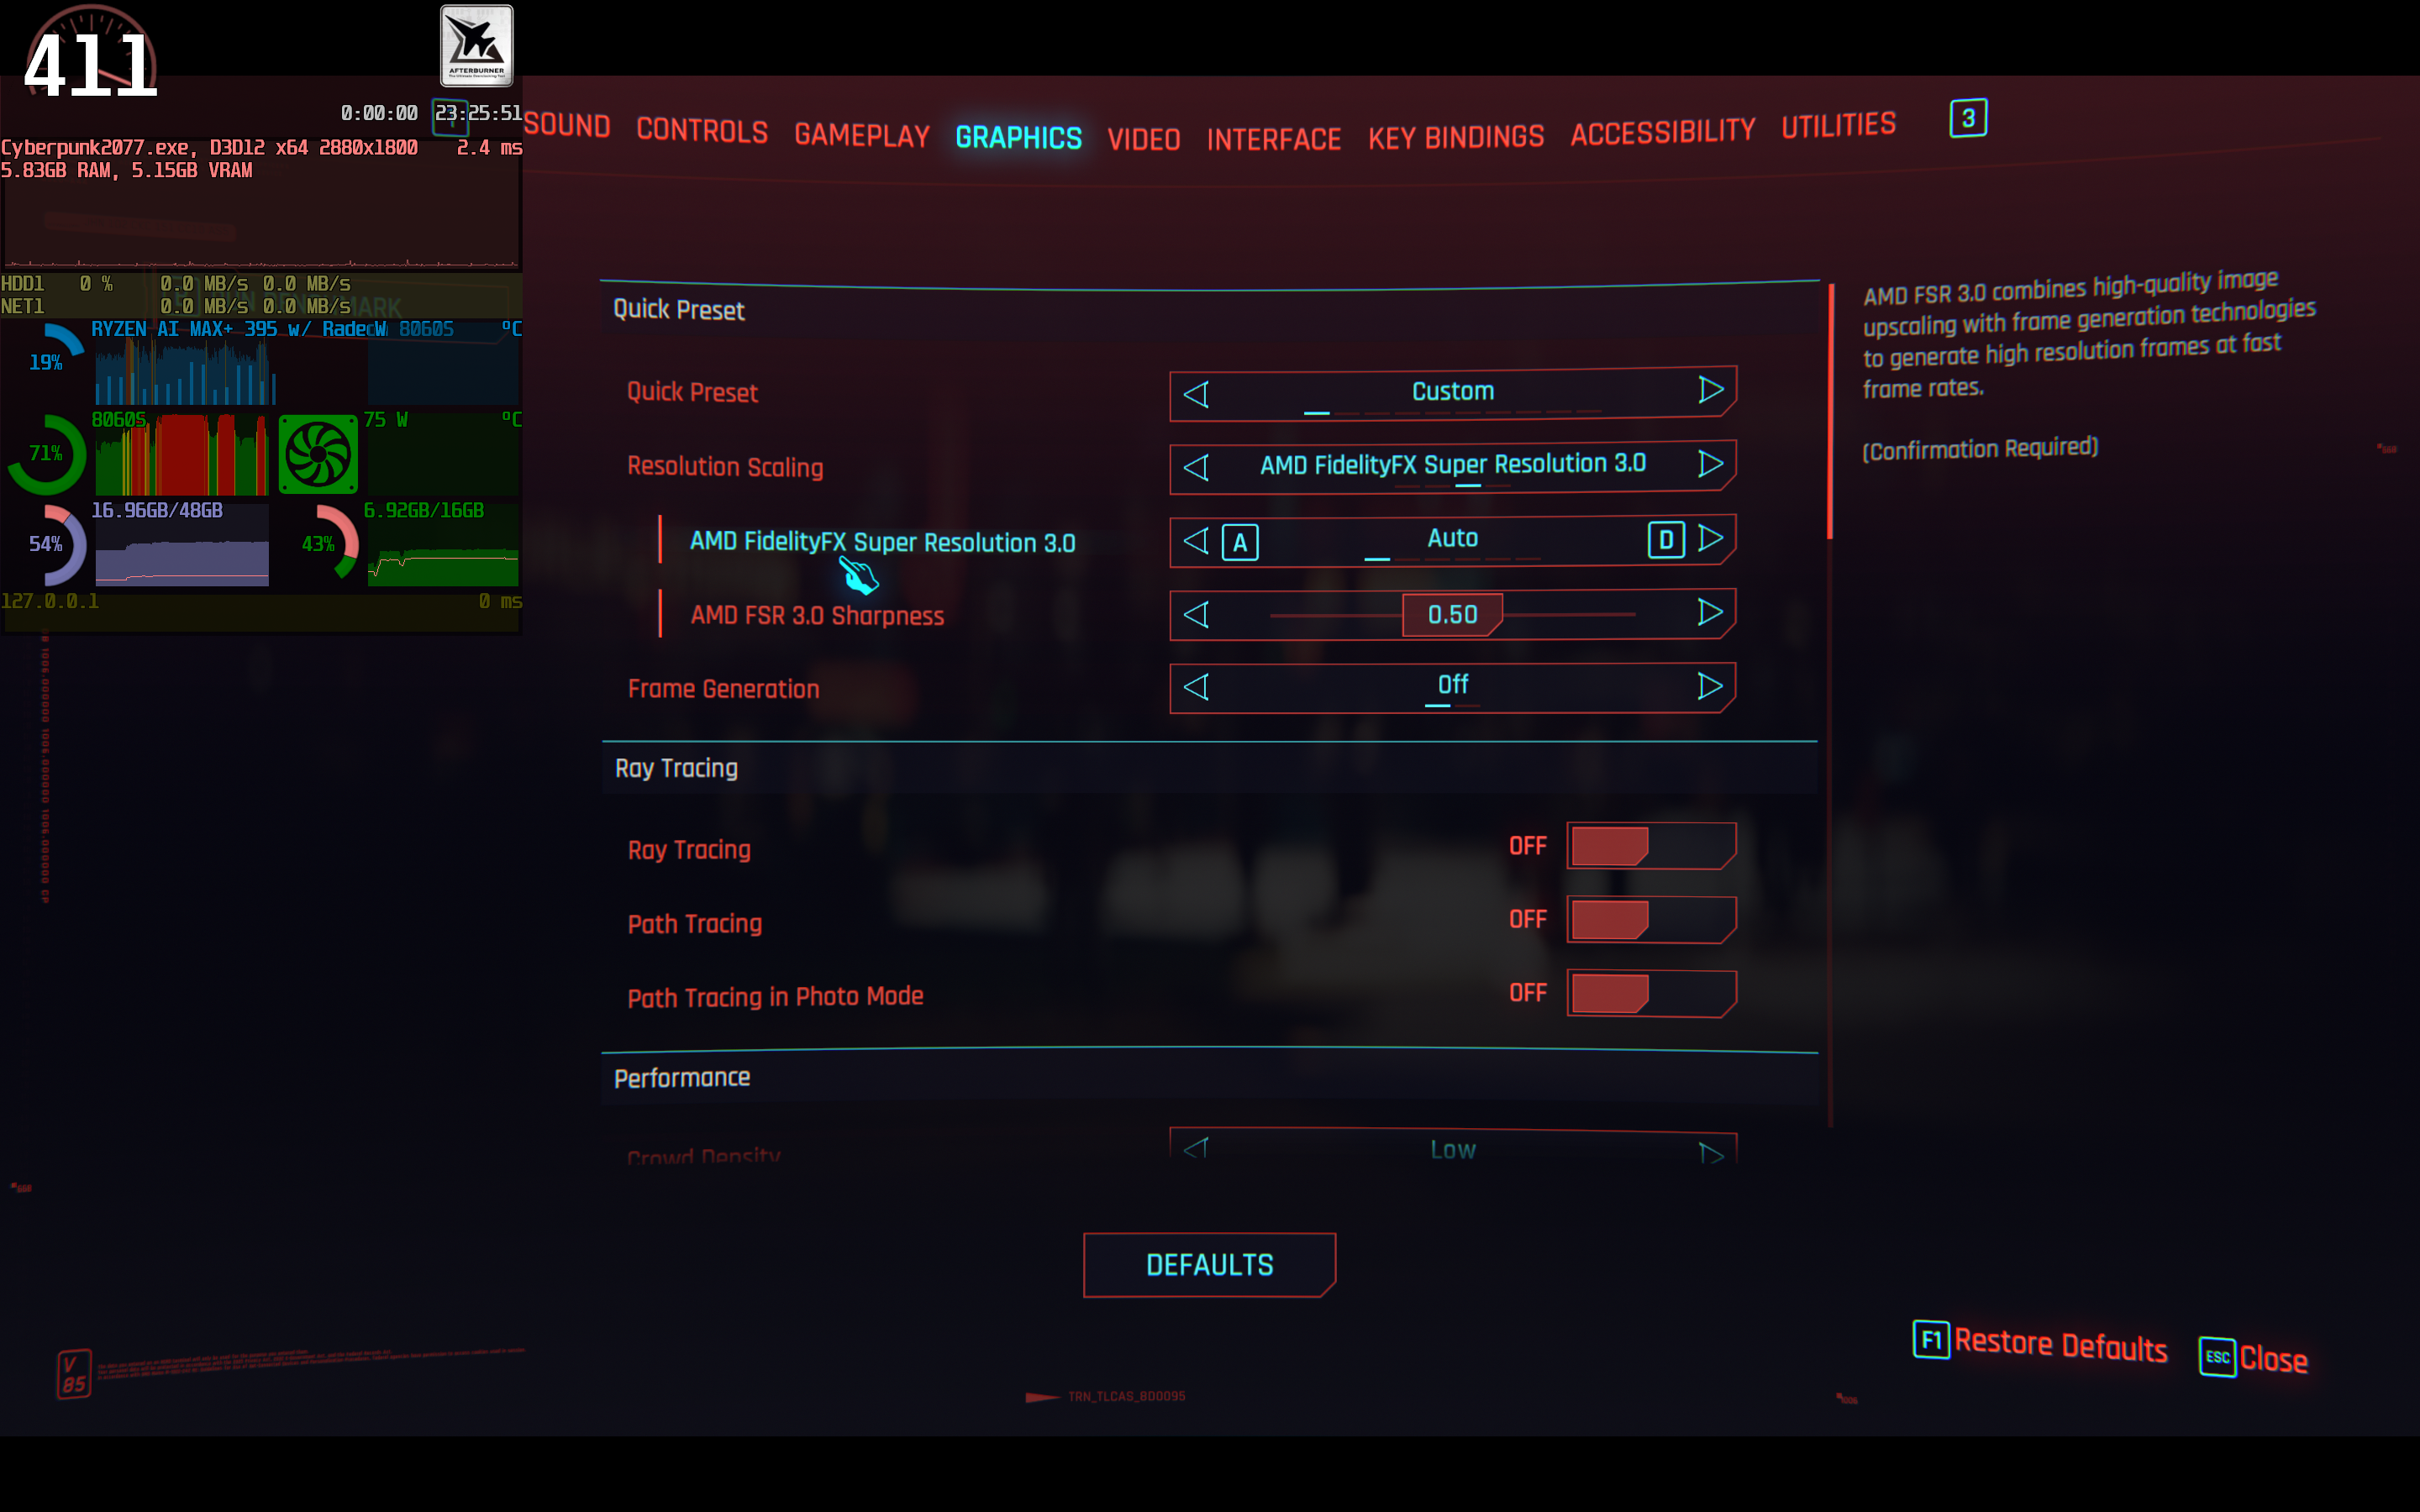Screen dimensions: 2420x1512
Task: Enable the Ray Tracing toggle
Action: pos(1650,846)
